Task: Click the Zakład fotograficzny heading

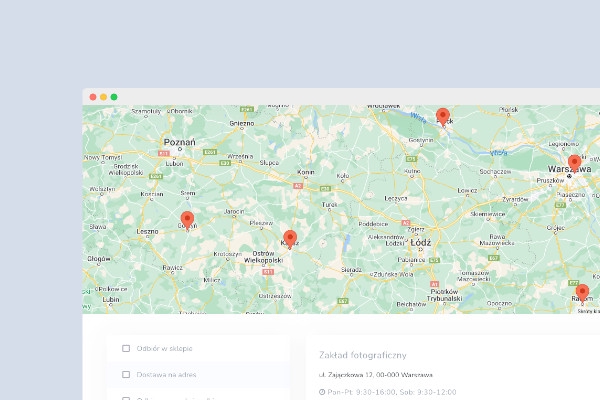Action: pyautogui.click(x=362, y=355)
